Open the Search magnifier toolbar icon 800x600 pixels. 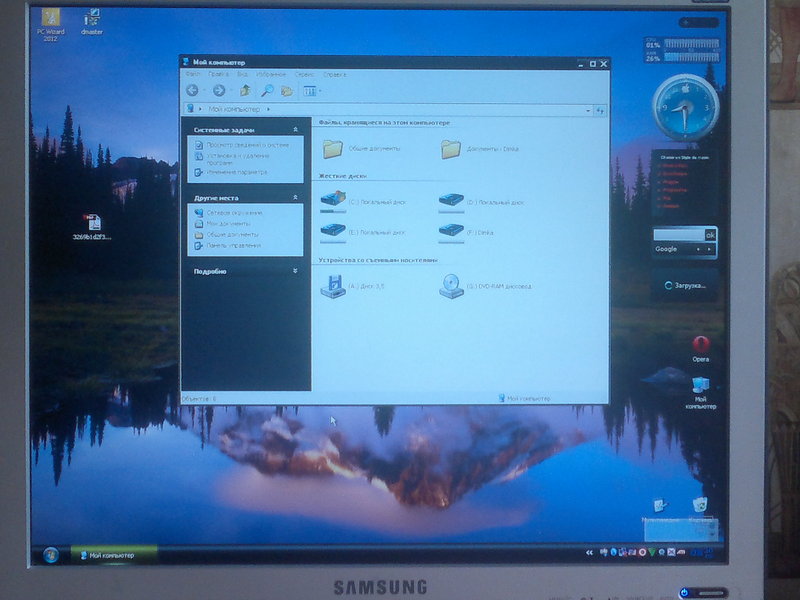pyautogui.click(x=267, y=90)
